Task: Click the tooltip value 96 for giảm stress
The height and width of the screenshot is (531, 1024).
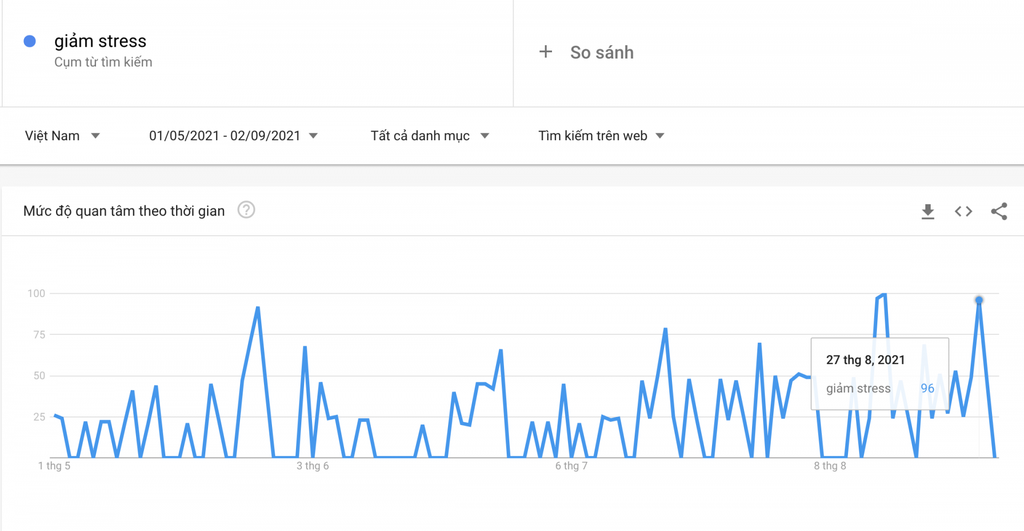Action: (x=927, y=389)
